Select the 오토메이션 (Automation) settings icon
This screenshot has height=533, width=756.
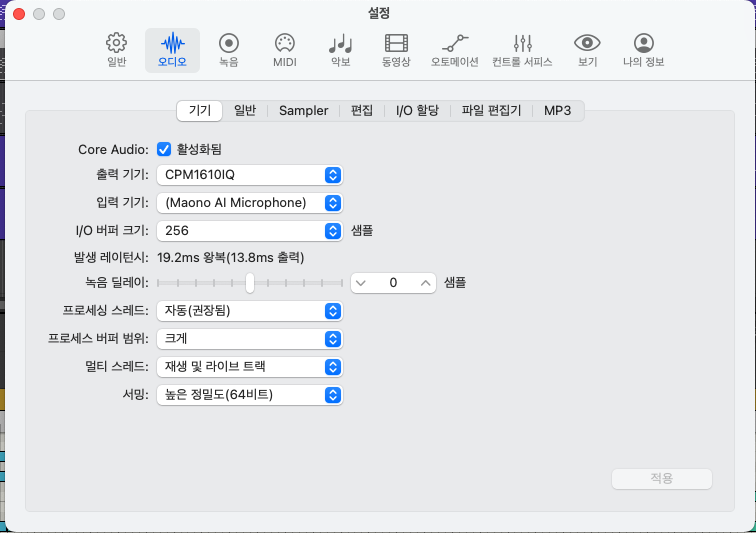point(455,49)
